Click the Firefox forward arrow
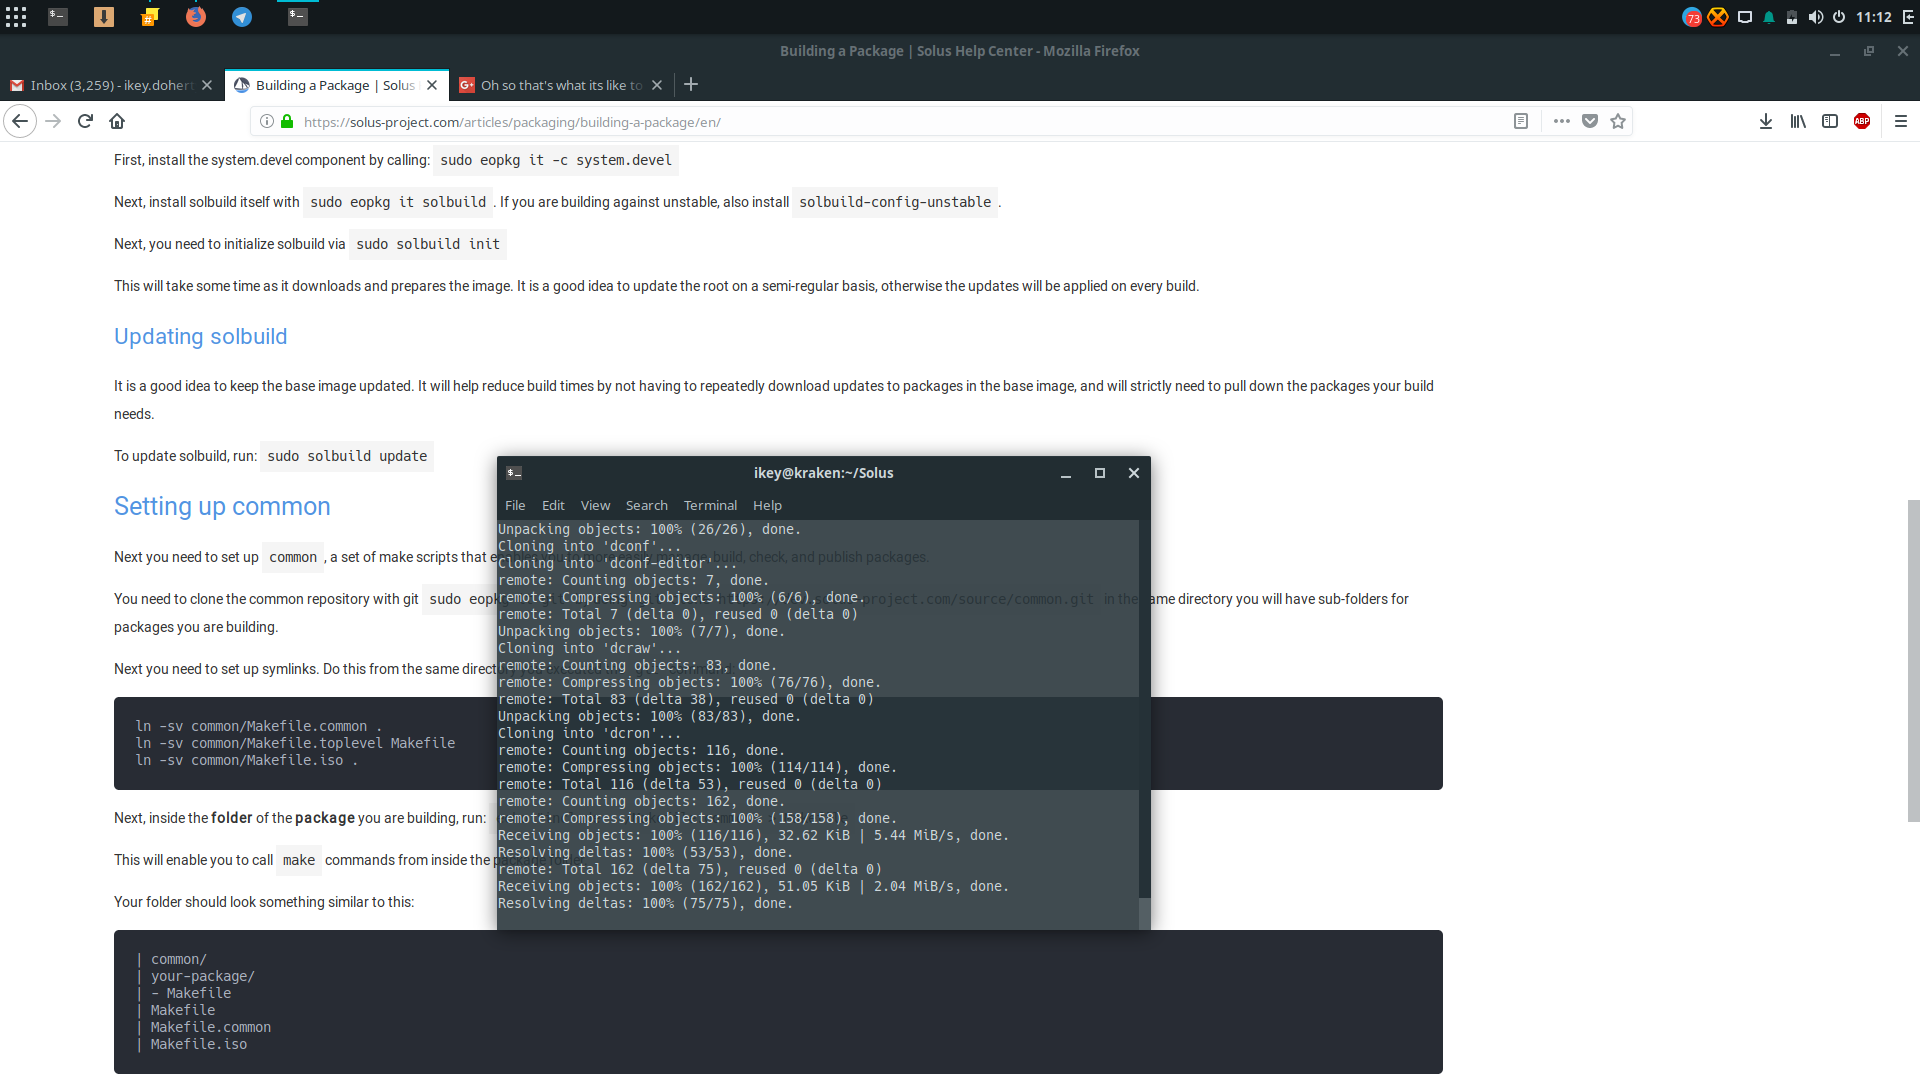Screen dimensions: 1920x1080 click(53, 121)
